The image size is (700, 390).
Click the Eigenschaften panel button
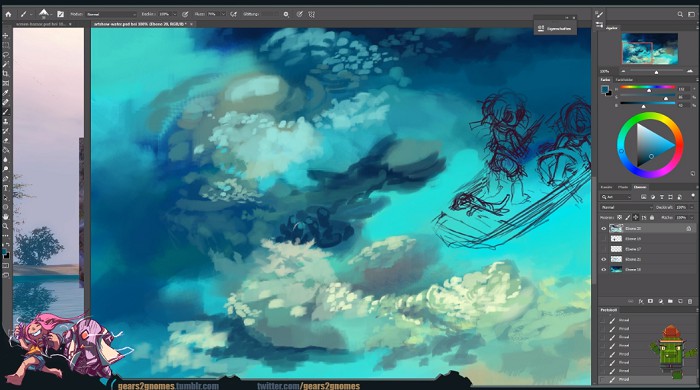[x=555, y=29]
